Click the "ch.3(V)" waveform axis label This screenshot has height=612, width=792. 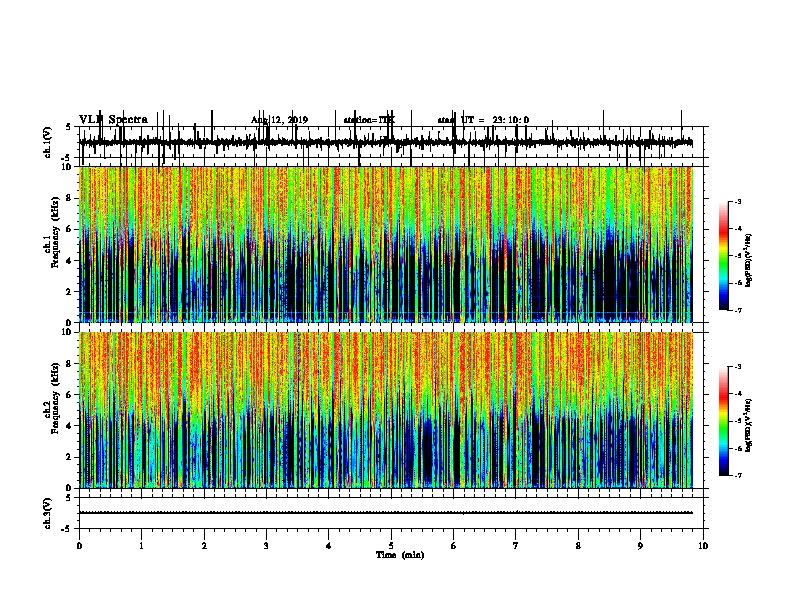tap(48, 513)
